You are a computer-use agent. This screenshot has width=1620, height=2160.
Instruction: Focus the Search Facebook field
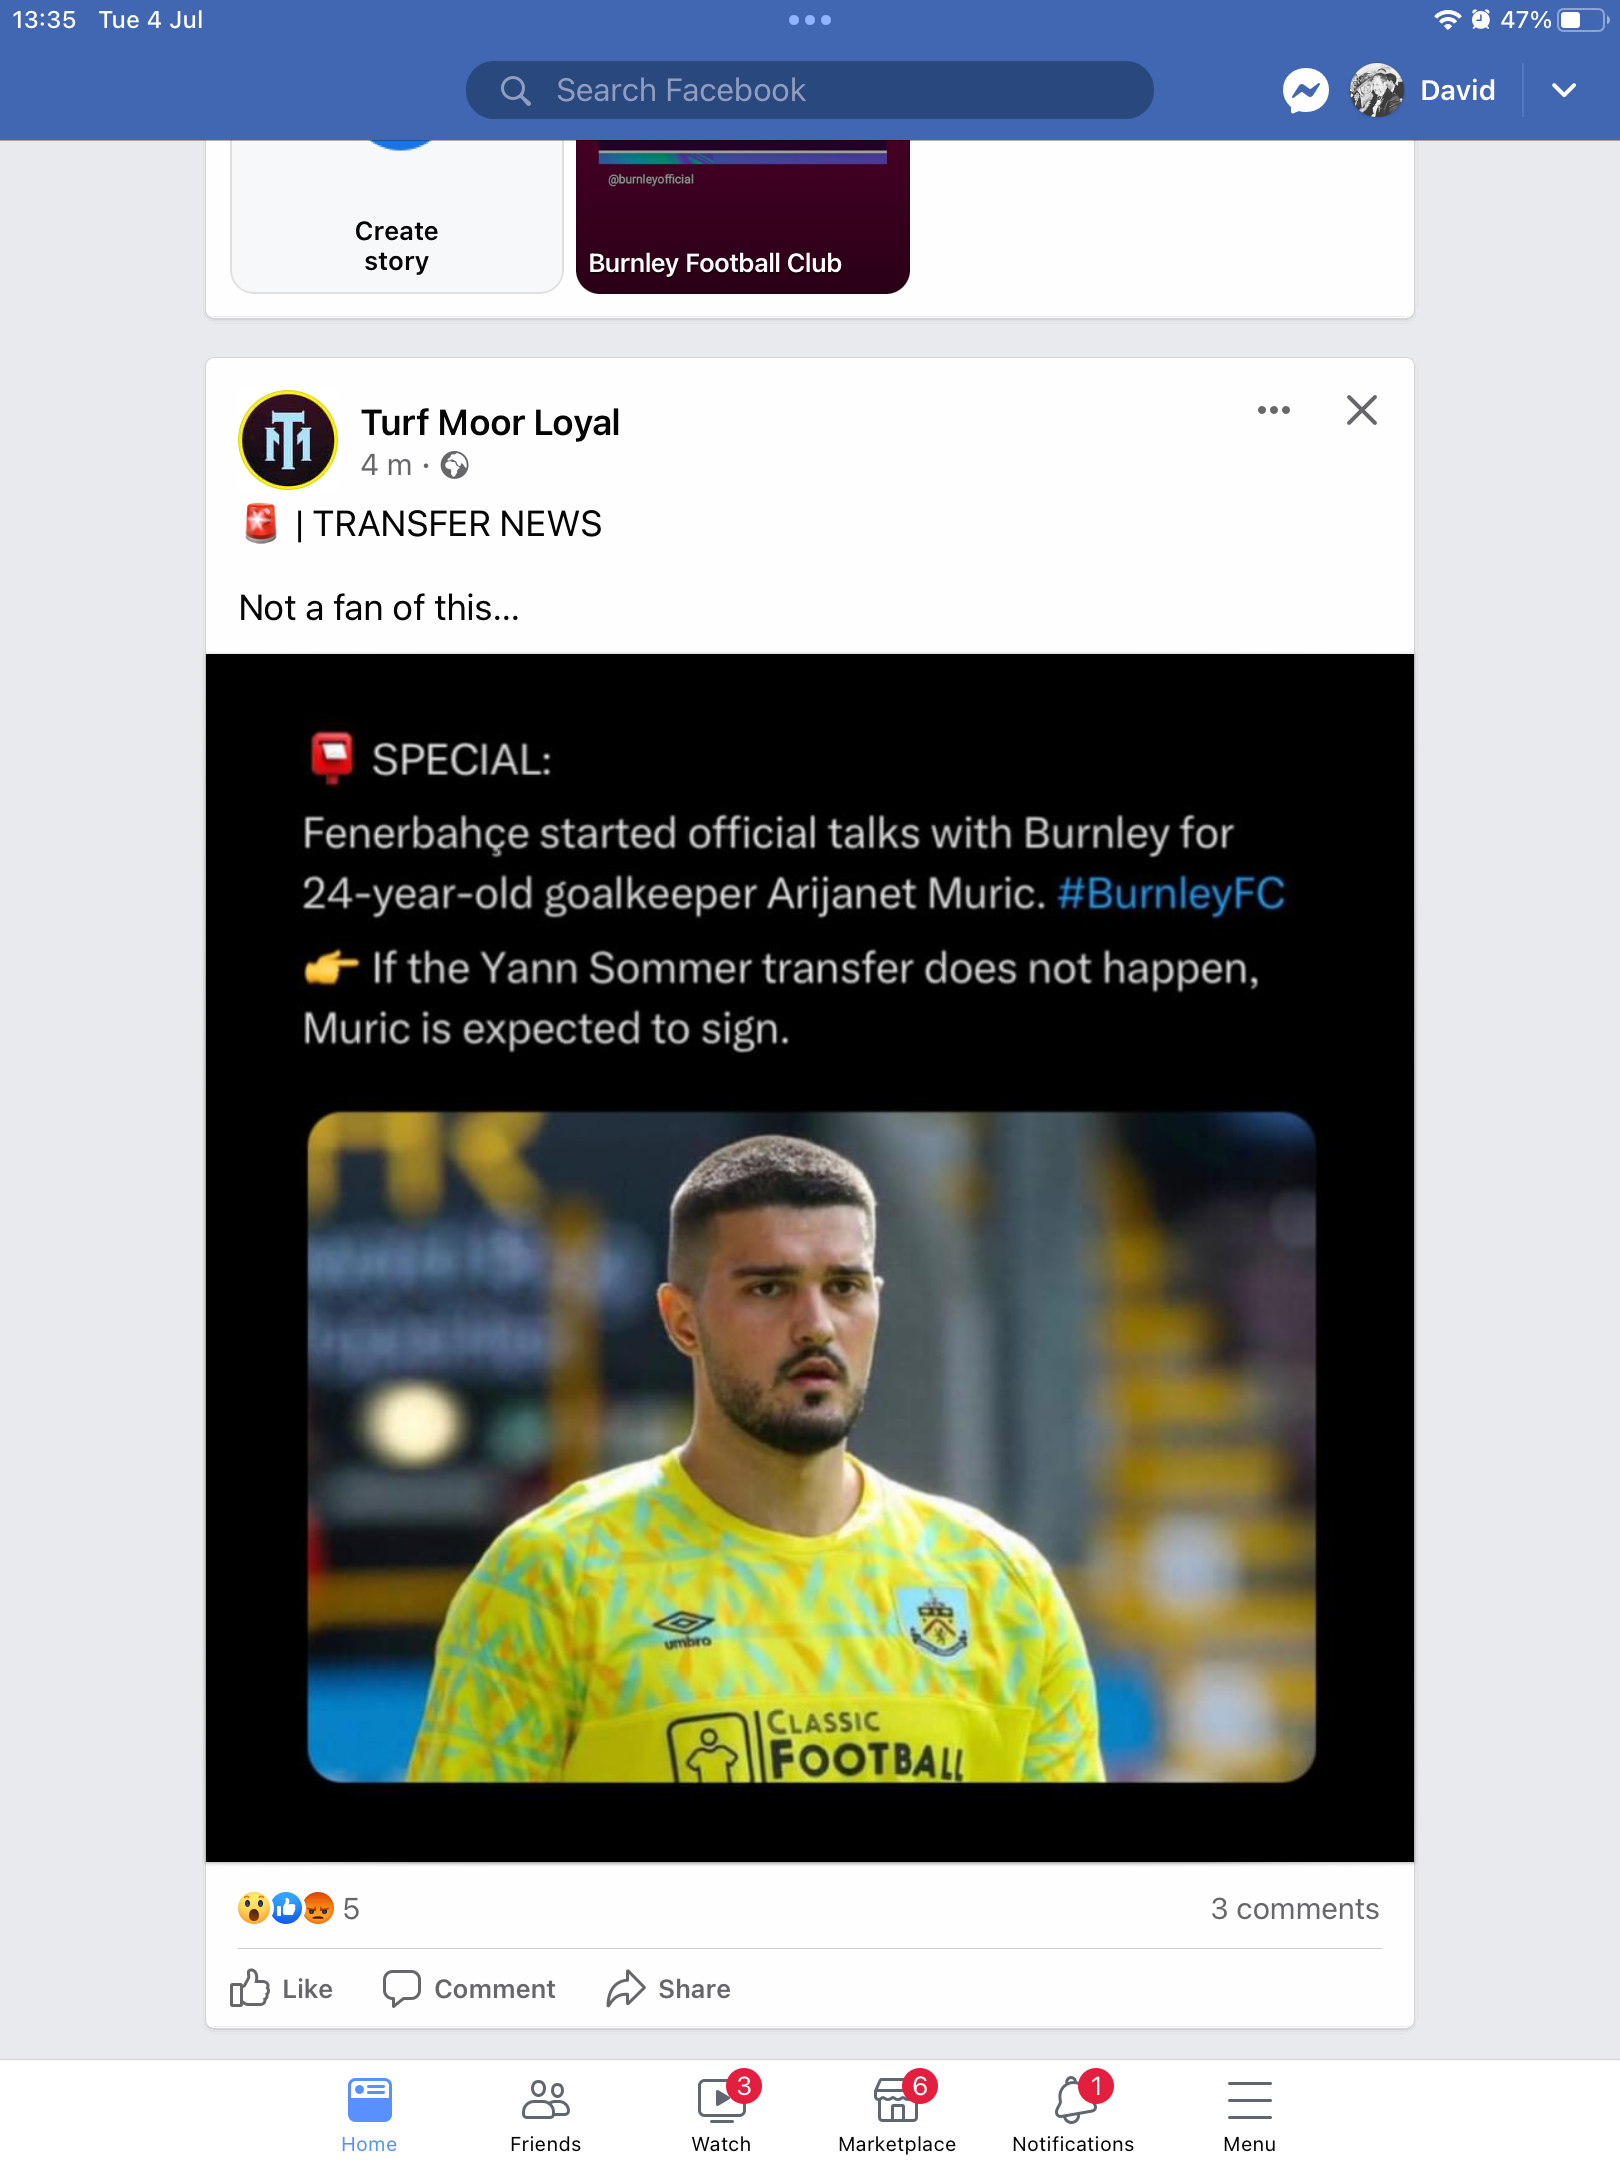click(x=810, y=91)
